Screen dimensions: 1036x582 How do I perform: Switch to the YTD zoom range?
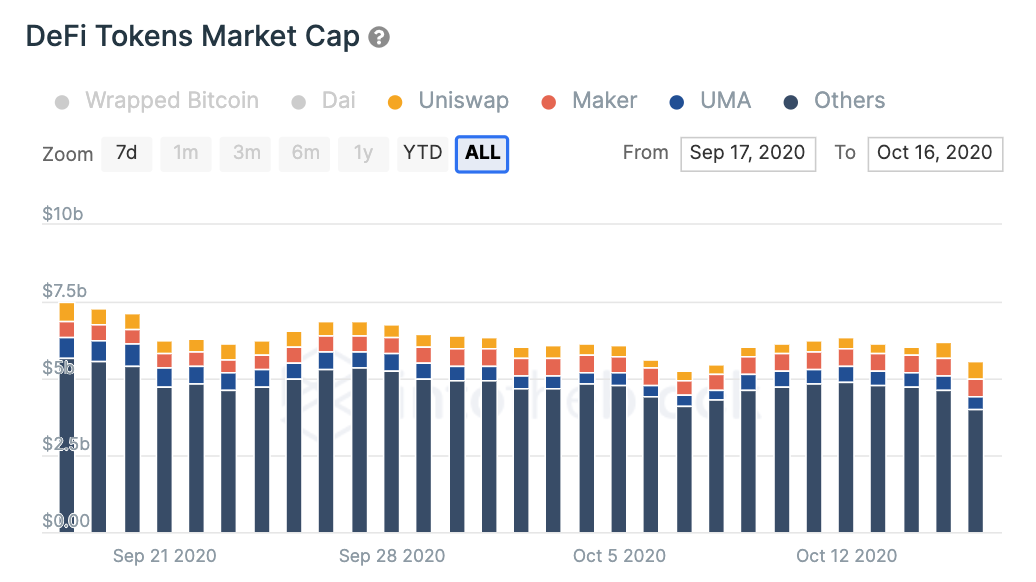(x=423, y=153)
